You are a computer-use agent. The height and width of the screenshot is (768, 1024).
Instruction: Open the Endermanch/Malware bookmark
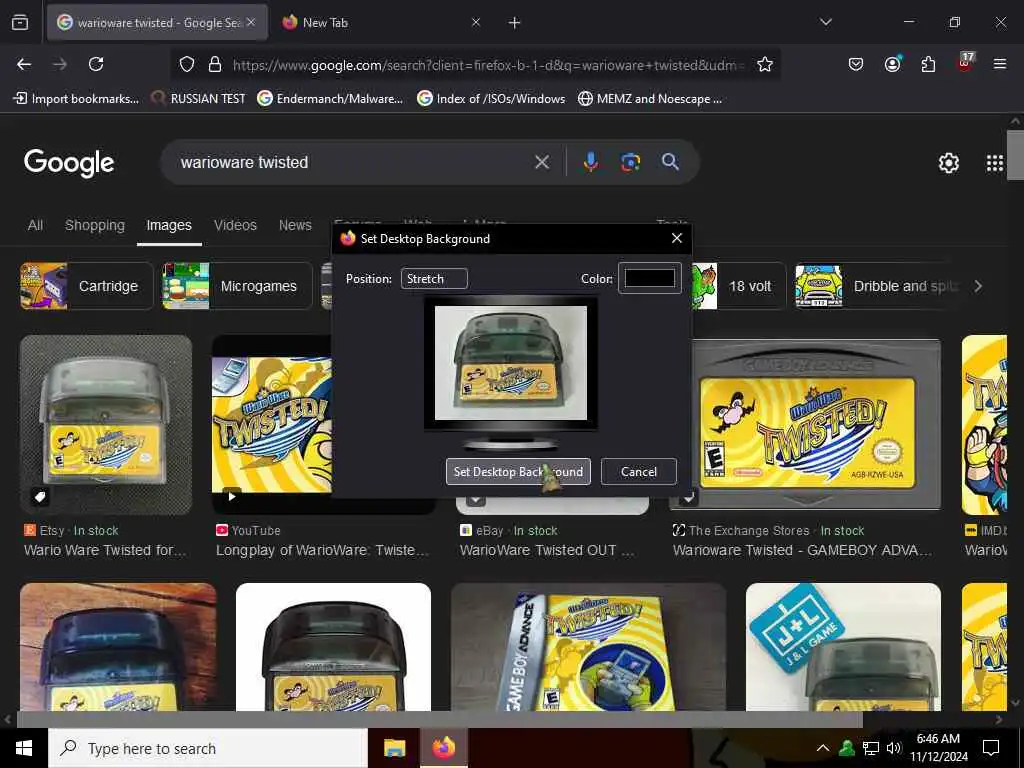pyautogui.click(x=330, y=99)
